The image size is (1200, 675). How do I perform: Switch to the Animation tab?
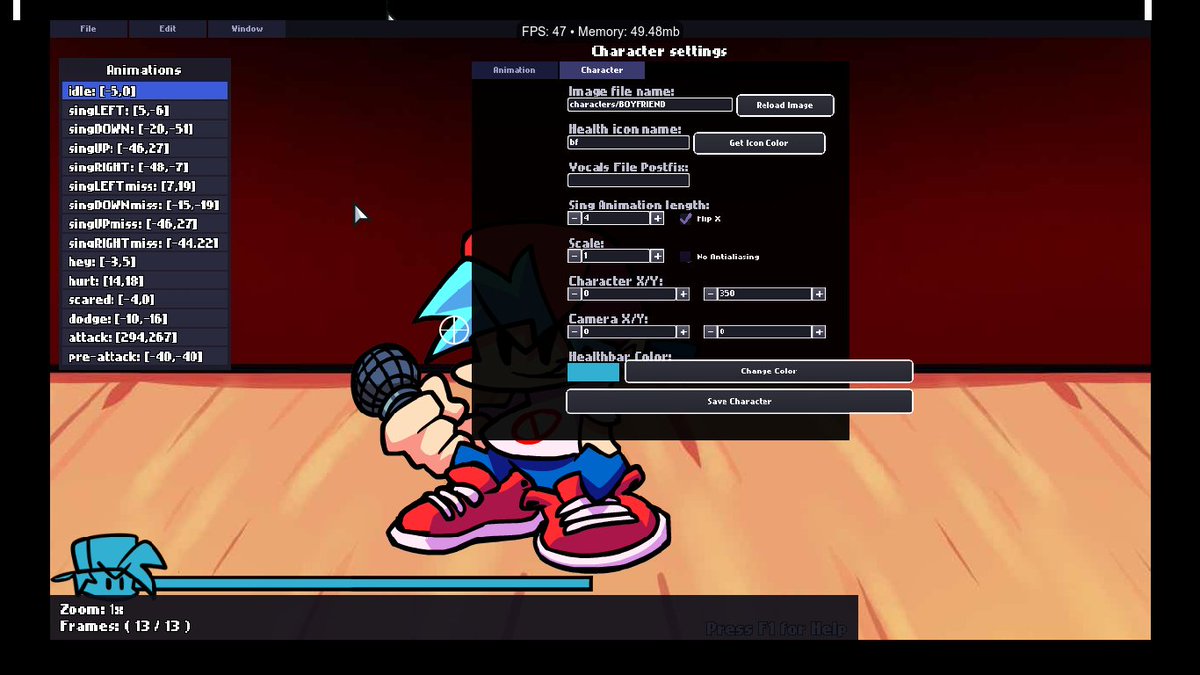[x=514, y=70]
